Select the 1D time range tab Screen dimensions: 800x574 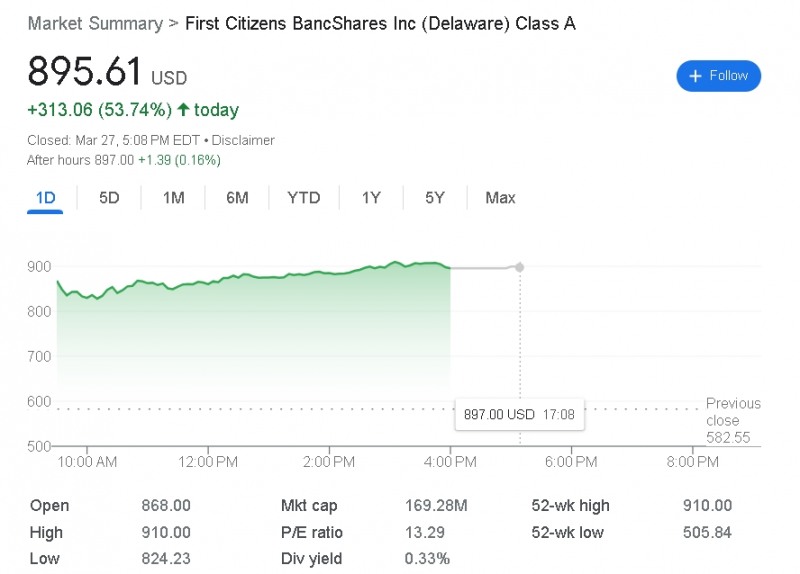pos(45,198)
